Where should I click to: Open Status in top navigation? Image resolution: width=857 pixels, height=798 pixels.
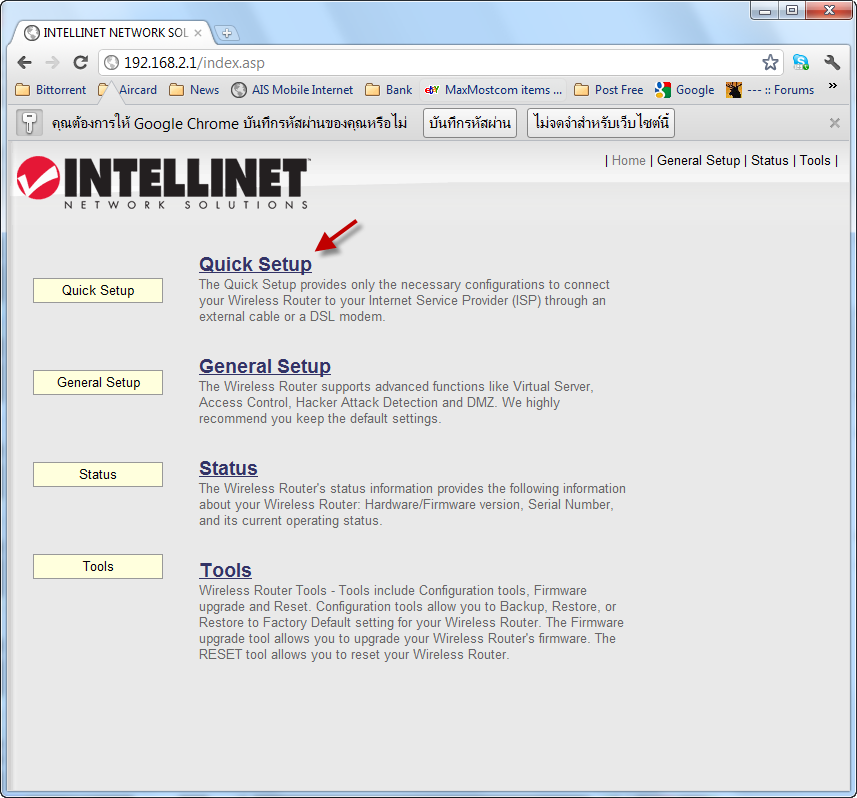pos(770,160)
